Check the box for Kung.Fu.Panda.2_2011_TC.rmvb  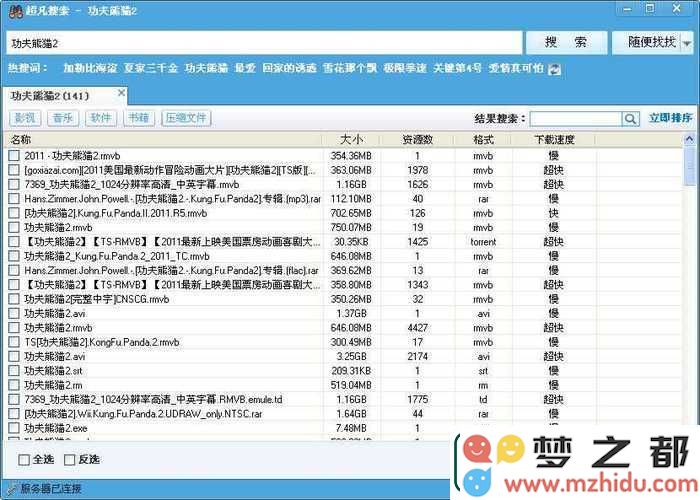(14, 256)
